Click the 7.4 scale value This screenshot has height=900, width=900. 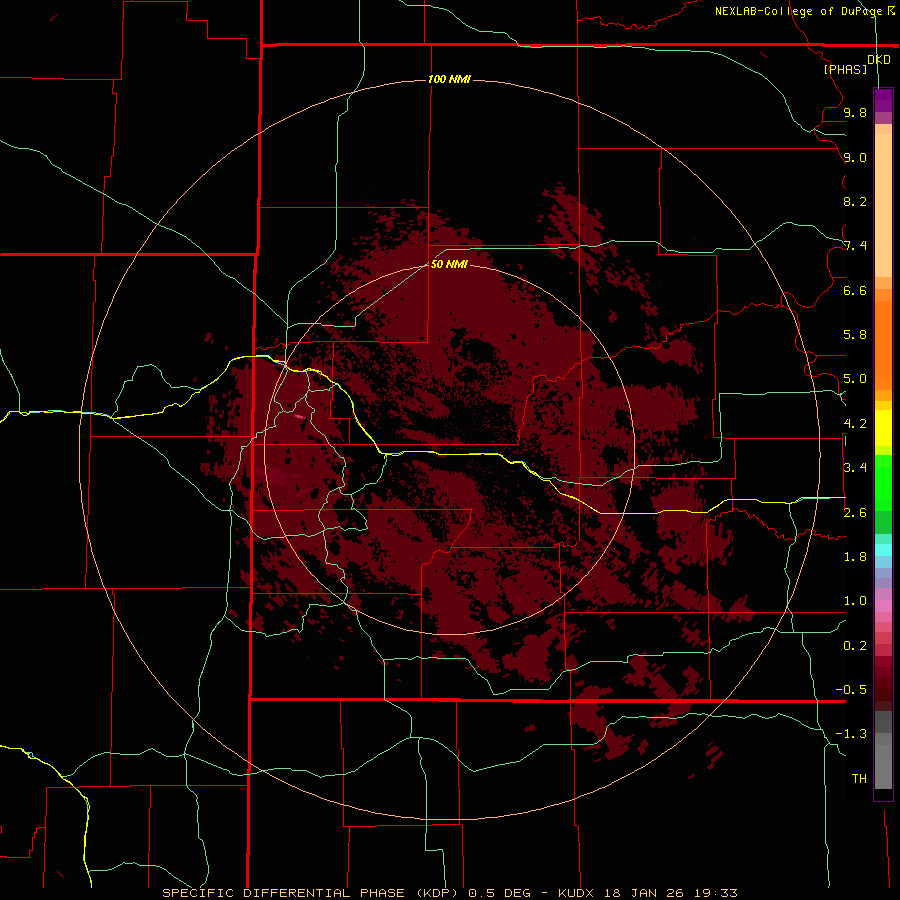point(855,246)
